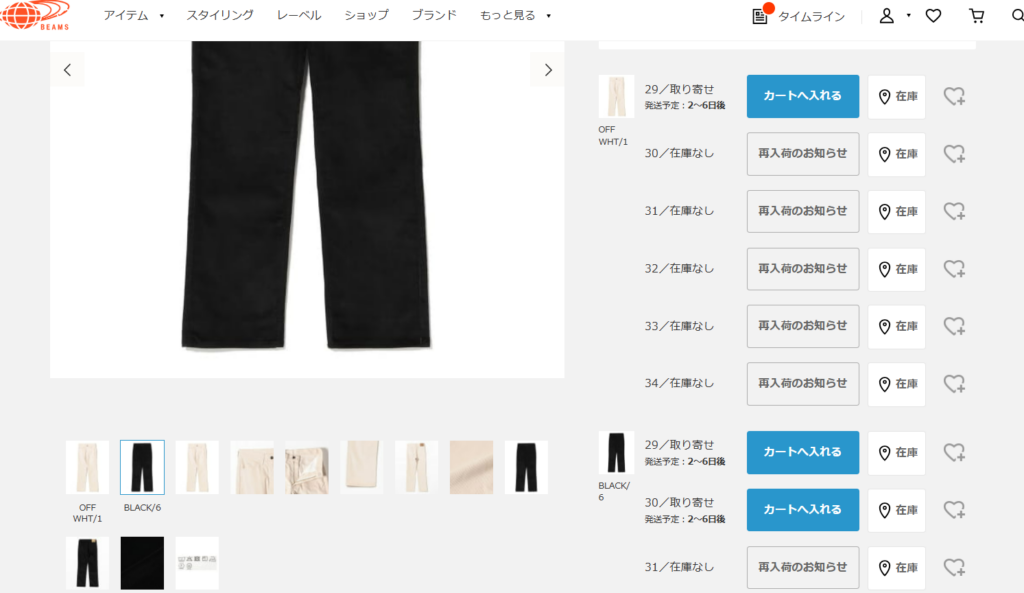This screenshot has width=1024, height=593.
Task: Select the OFF WHT/1 color thumbnail
Action: [x=88, y=468]
